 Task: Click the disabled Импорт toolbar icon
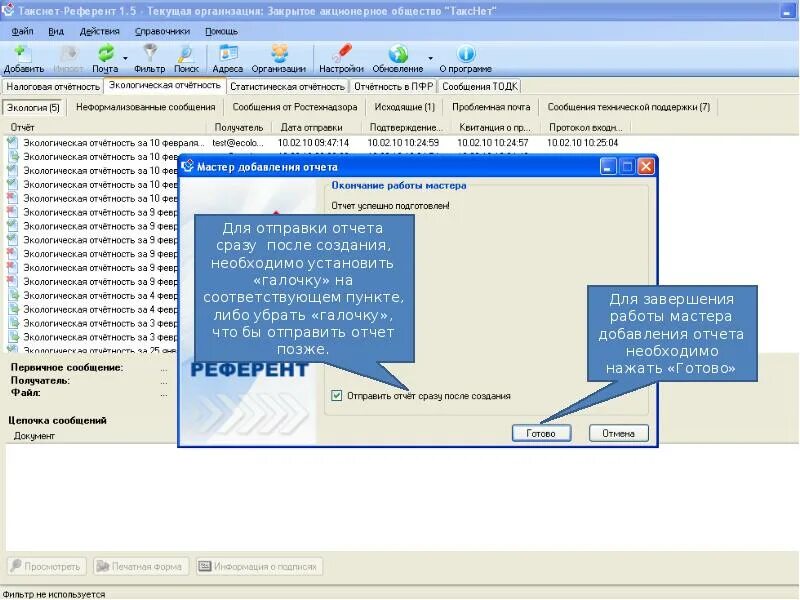(68, 59)
